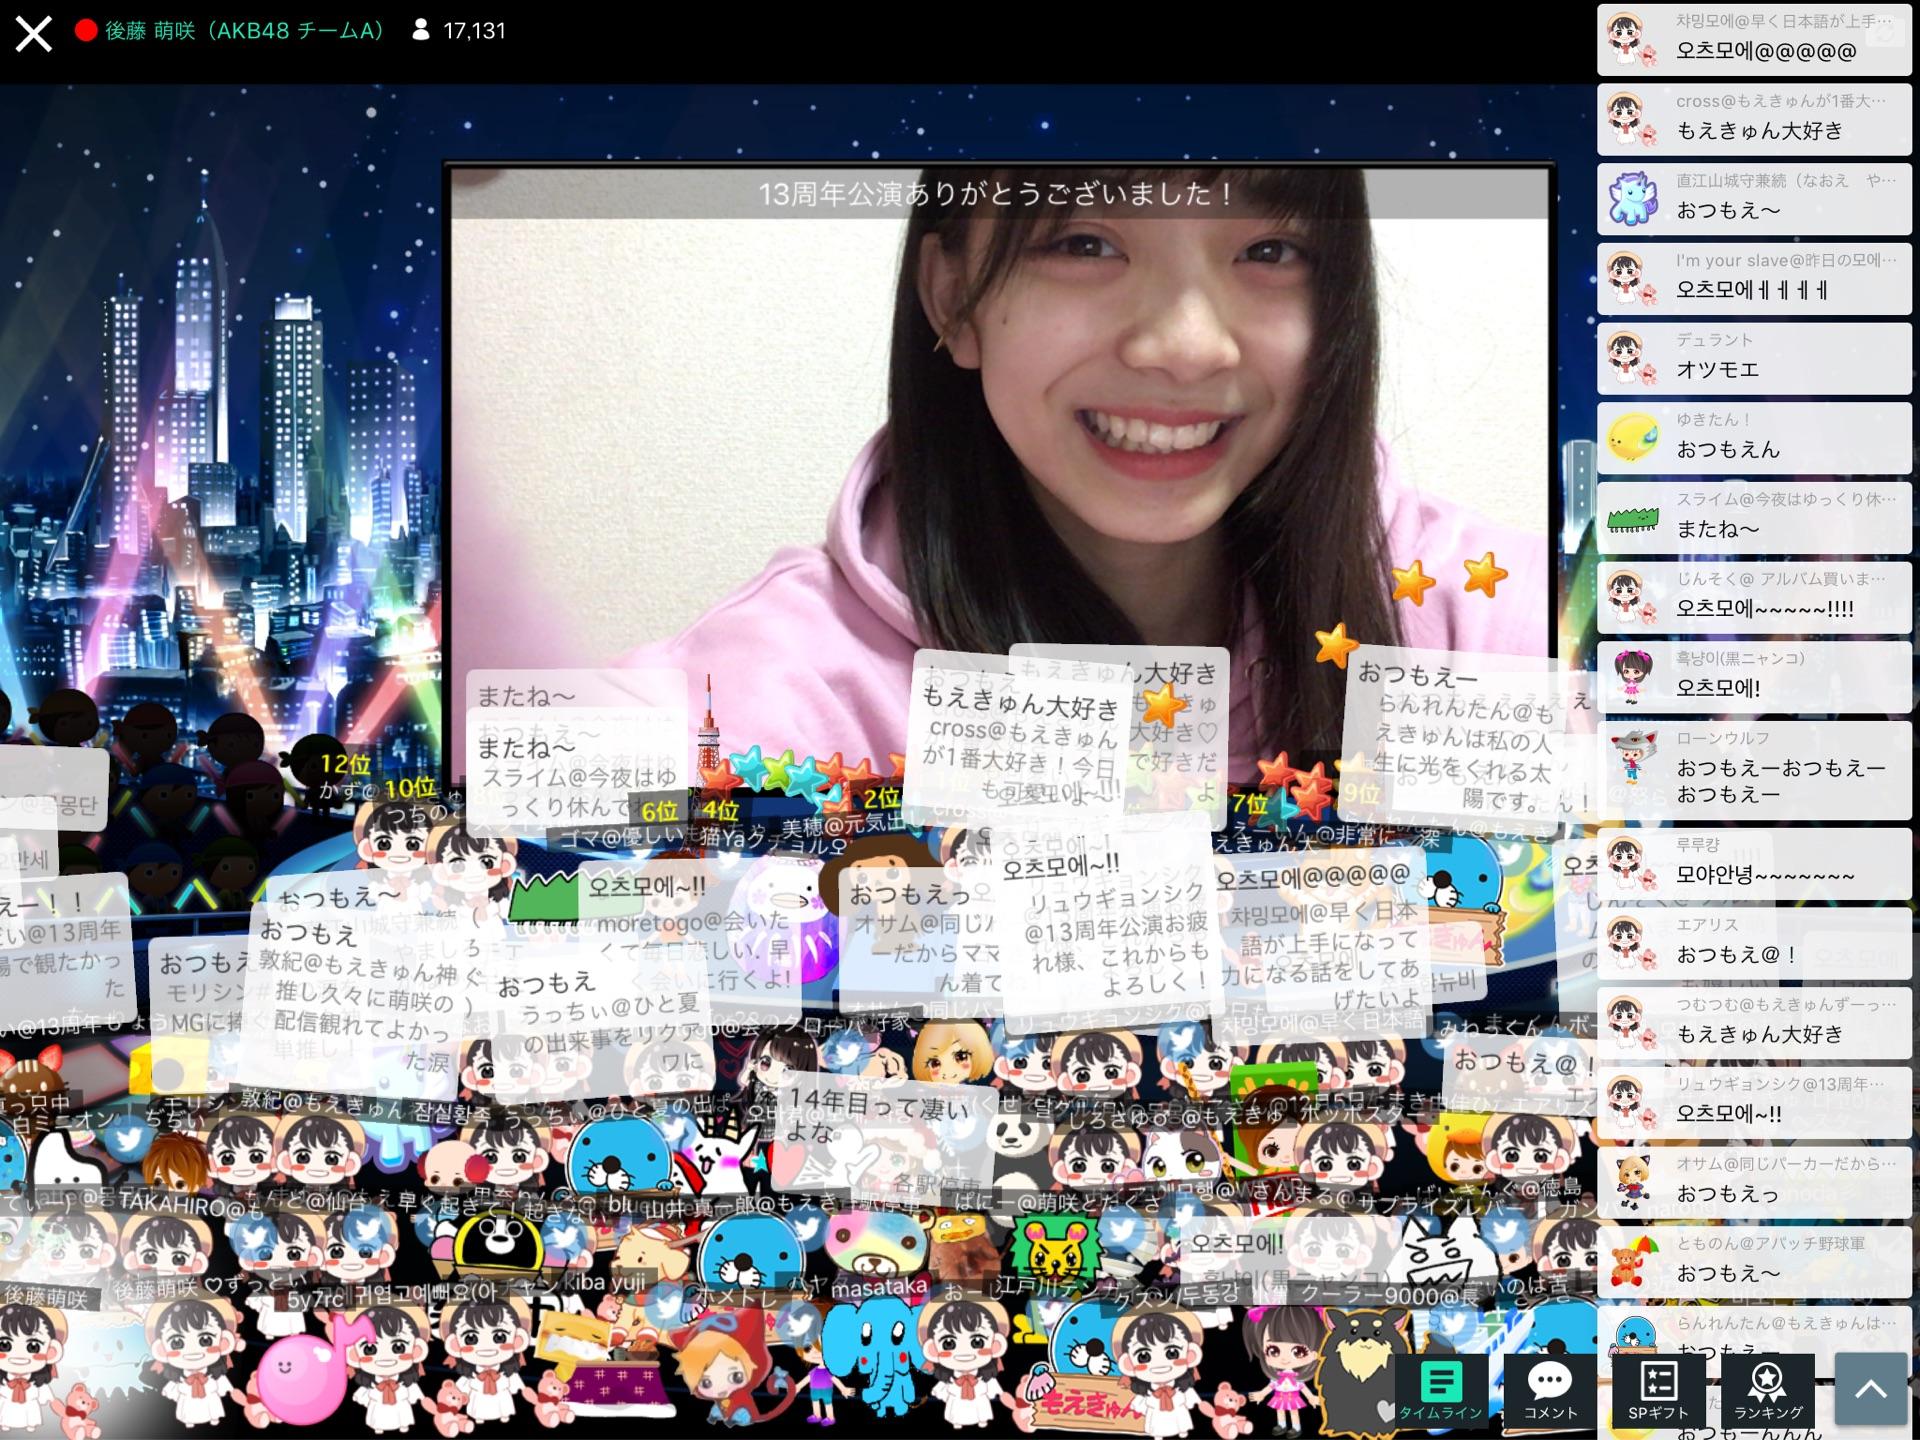Image resolution: width=1920 pixels, height=1440 pixels.
Task: Tap teddy bear umbrella avatar of ともやん
Action: 1634,1262
